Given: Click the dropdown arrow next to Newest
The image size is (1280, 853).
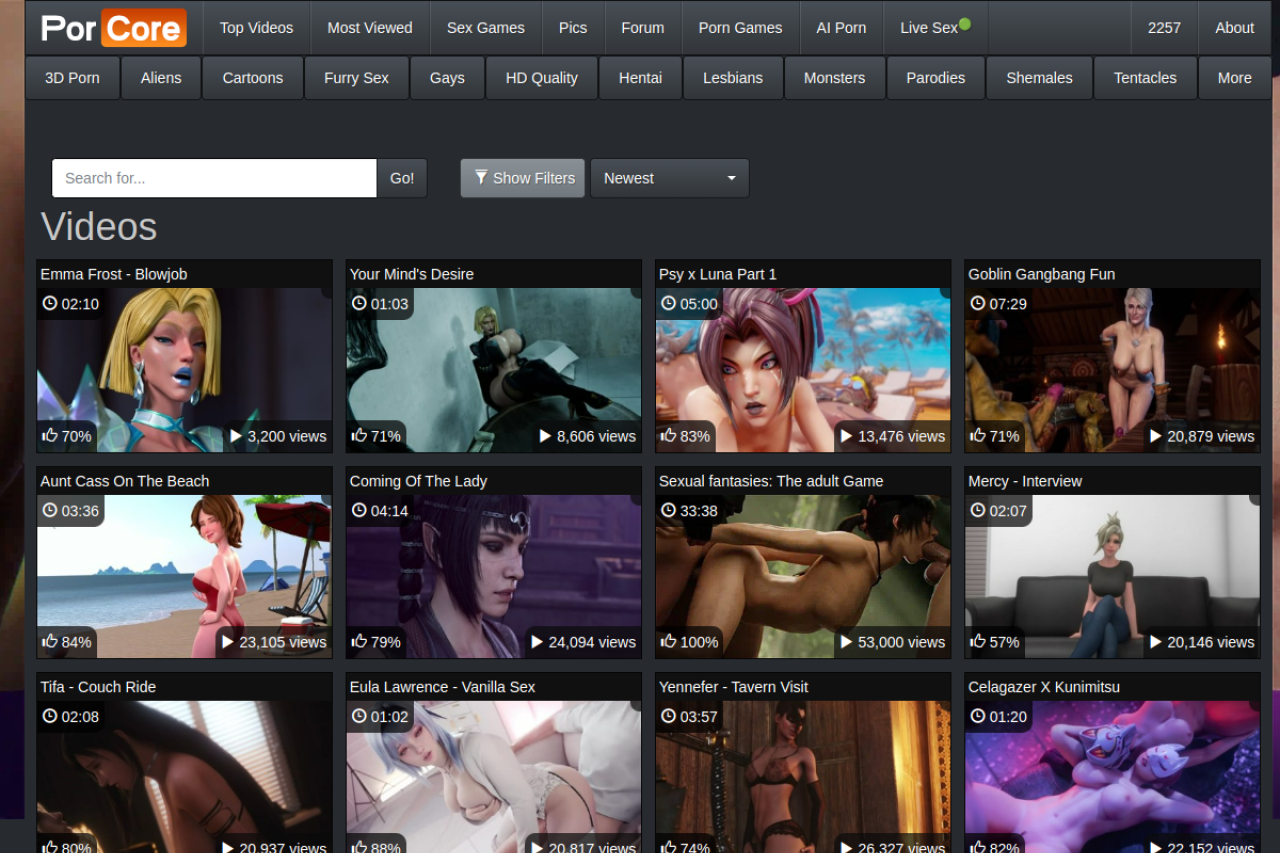Looking at the screenshot, I should (731, 178).
